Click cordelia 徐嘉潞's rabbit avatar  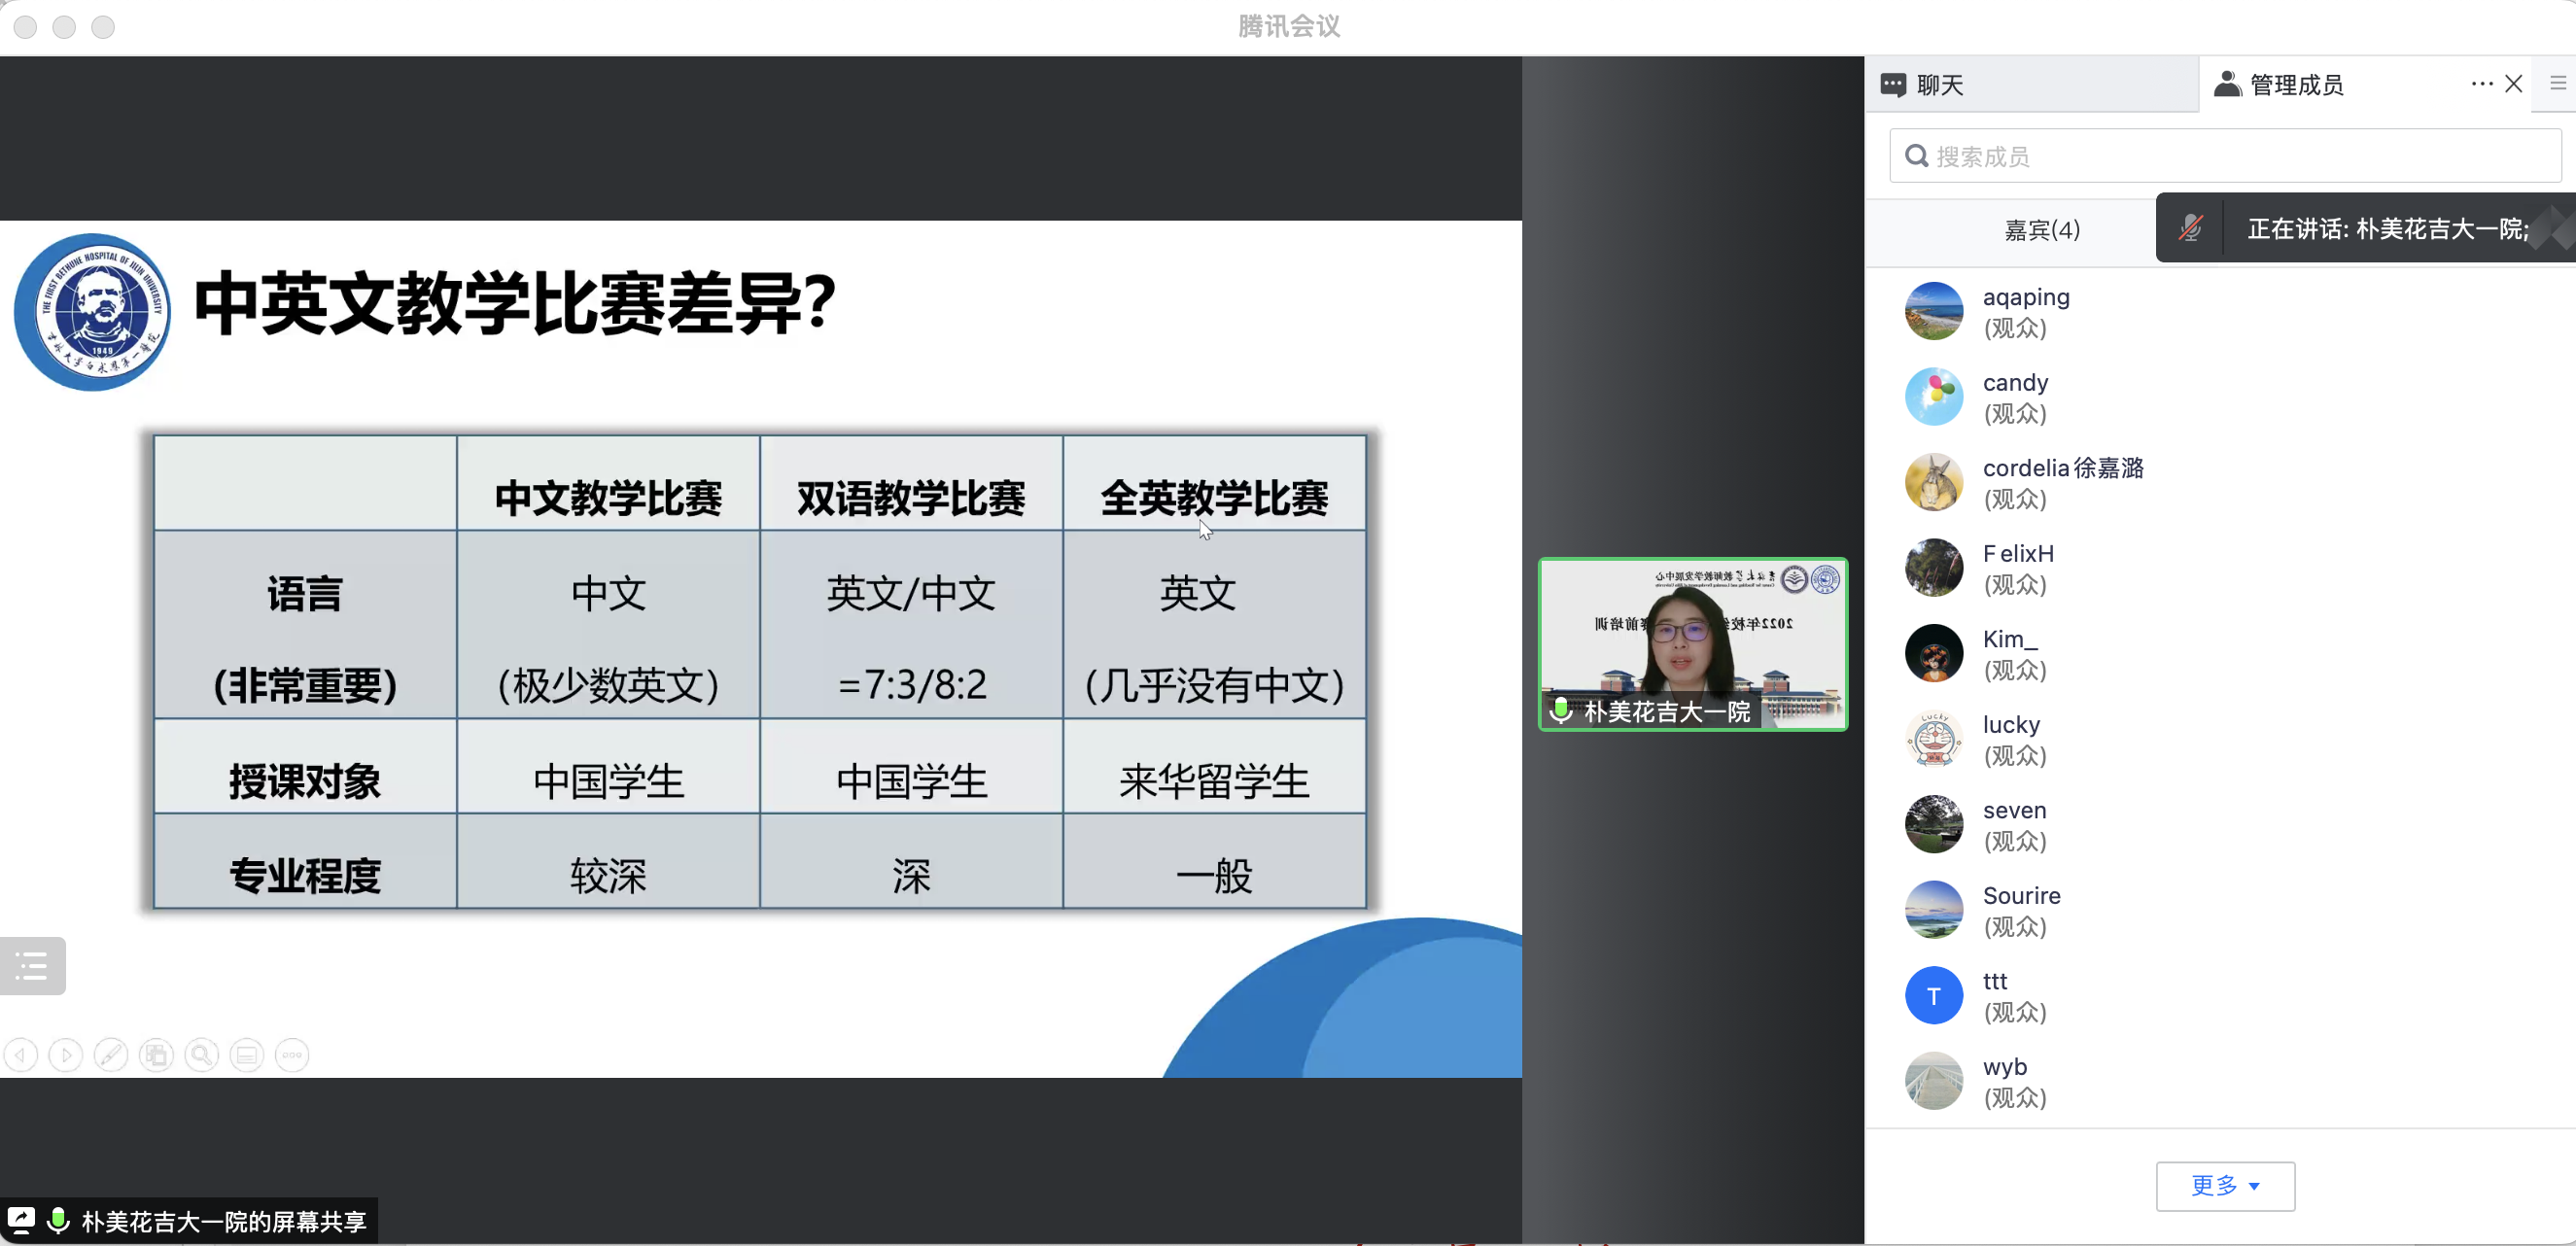click(1933, 482)
